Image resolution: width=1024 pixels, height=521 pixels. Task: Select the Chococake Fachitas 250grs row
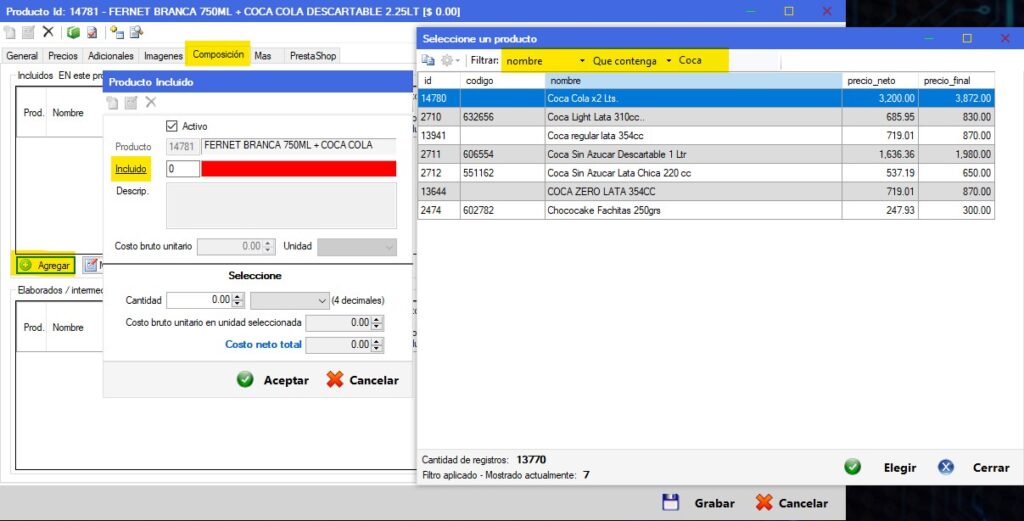706,210
